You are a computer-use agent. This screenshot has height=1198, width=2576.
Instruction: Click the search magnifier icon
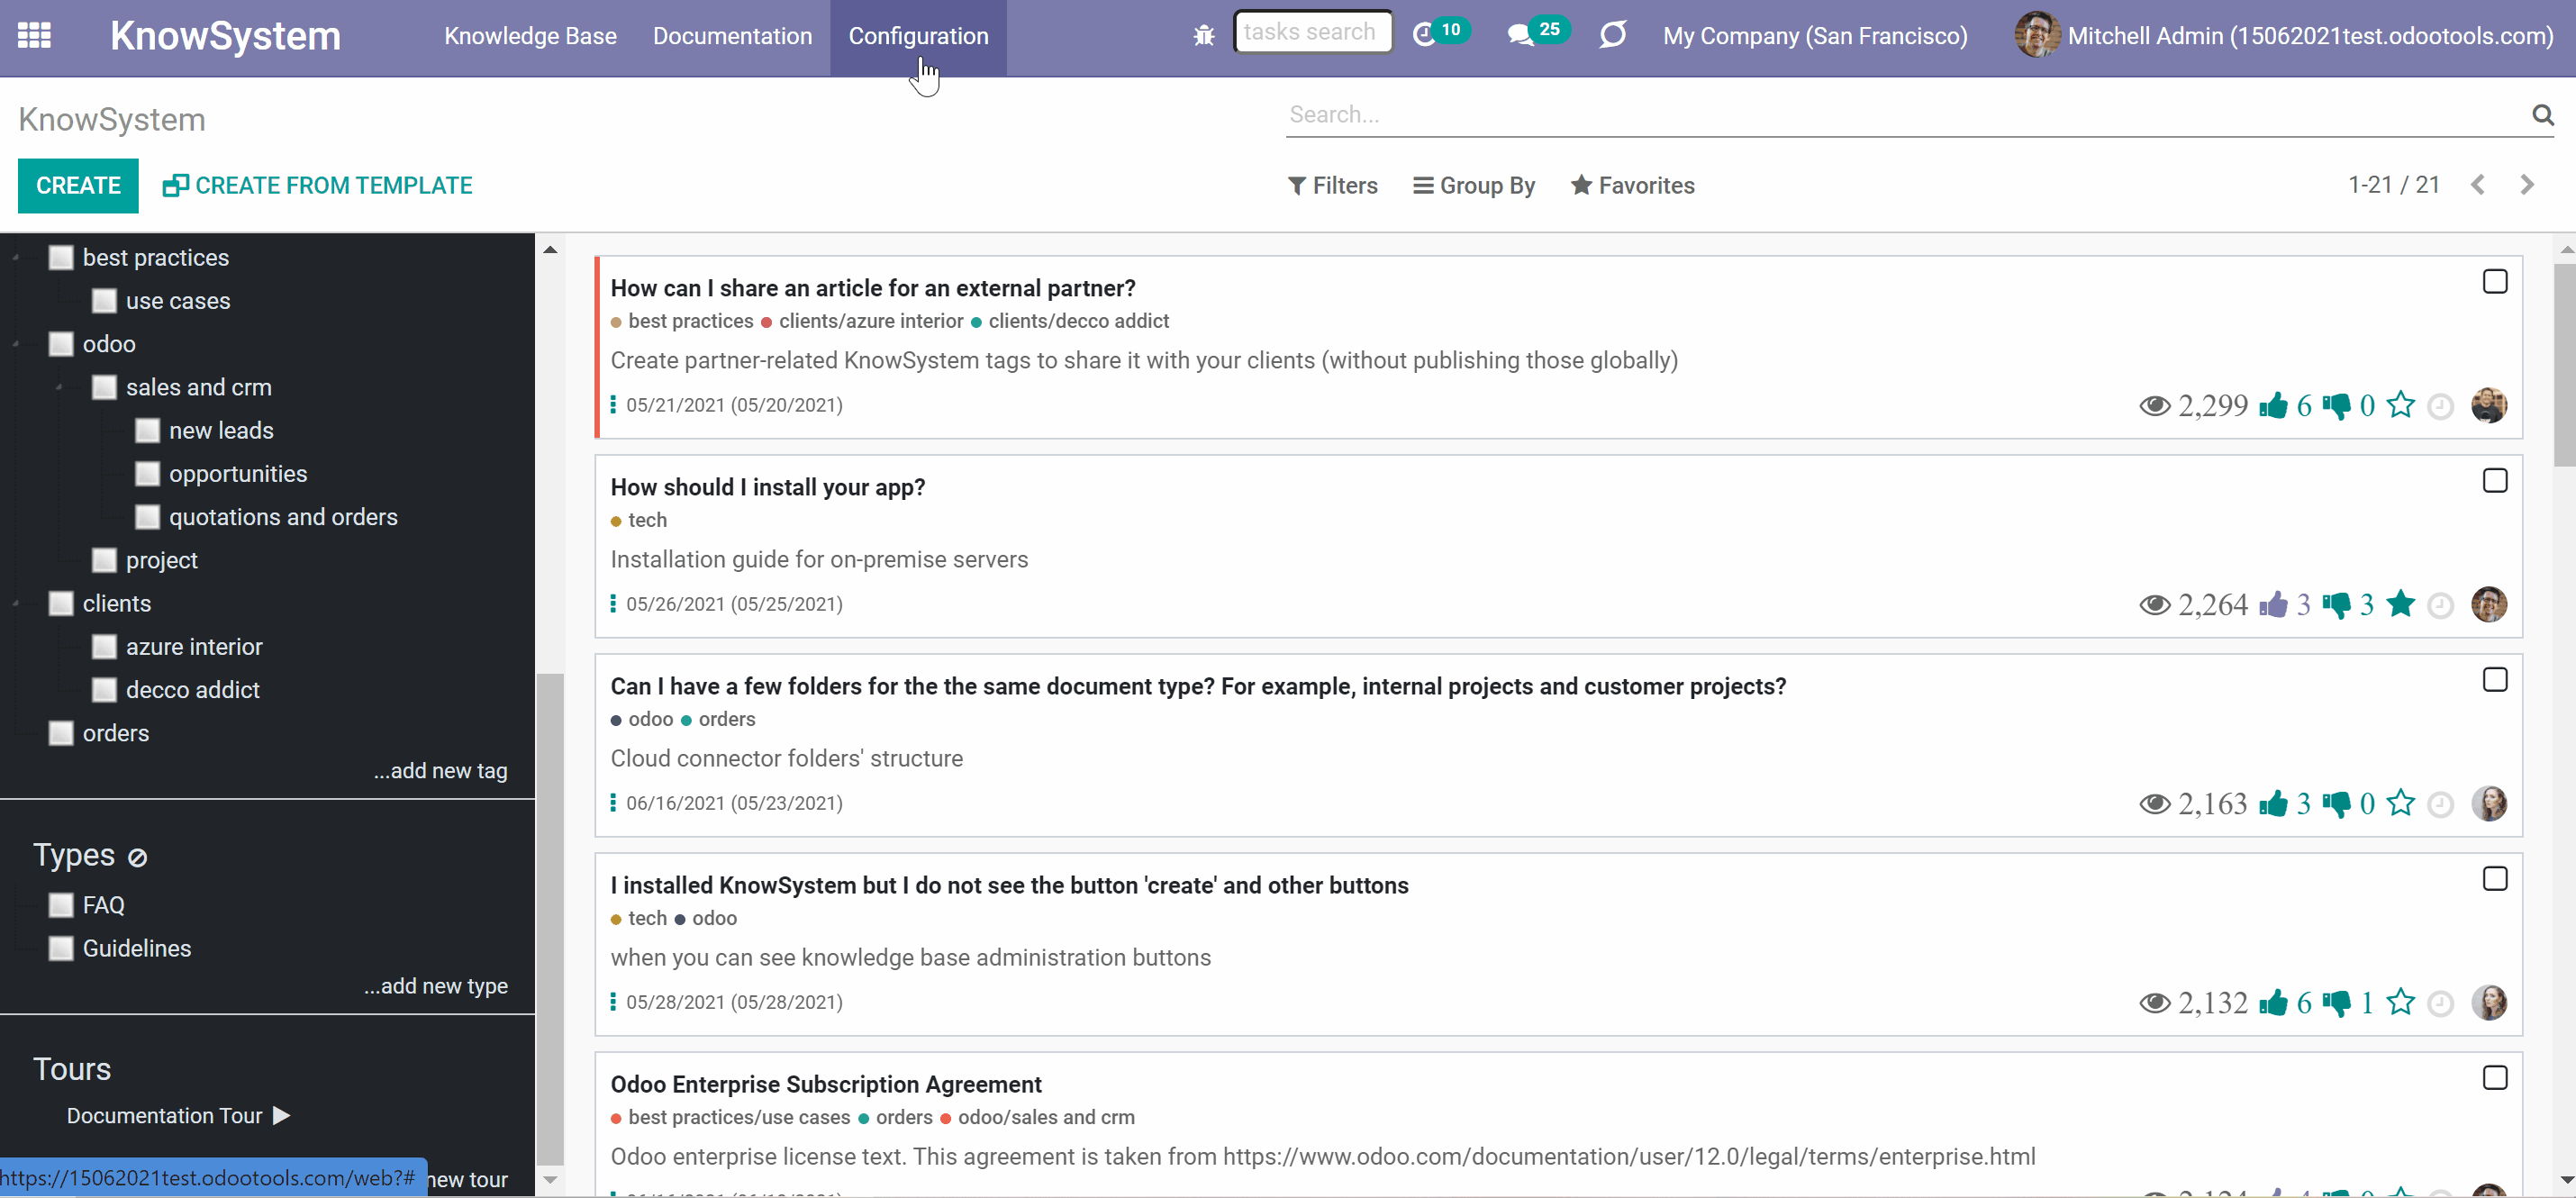point(2542,115)
